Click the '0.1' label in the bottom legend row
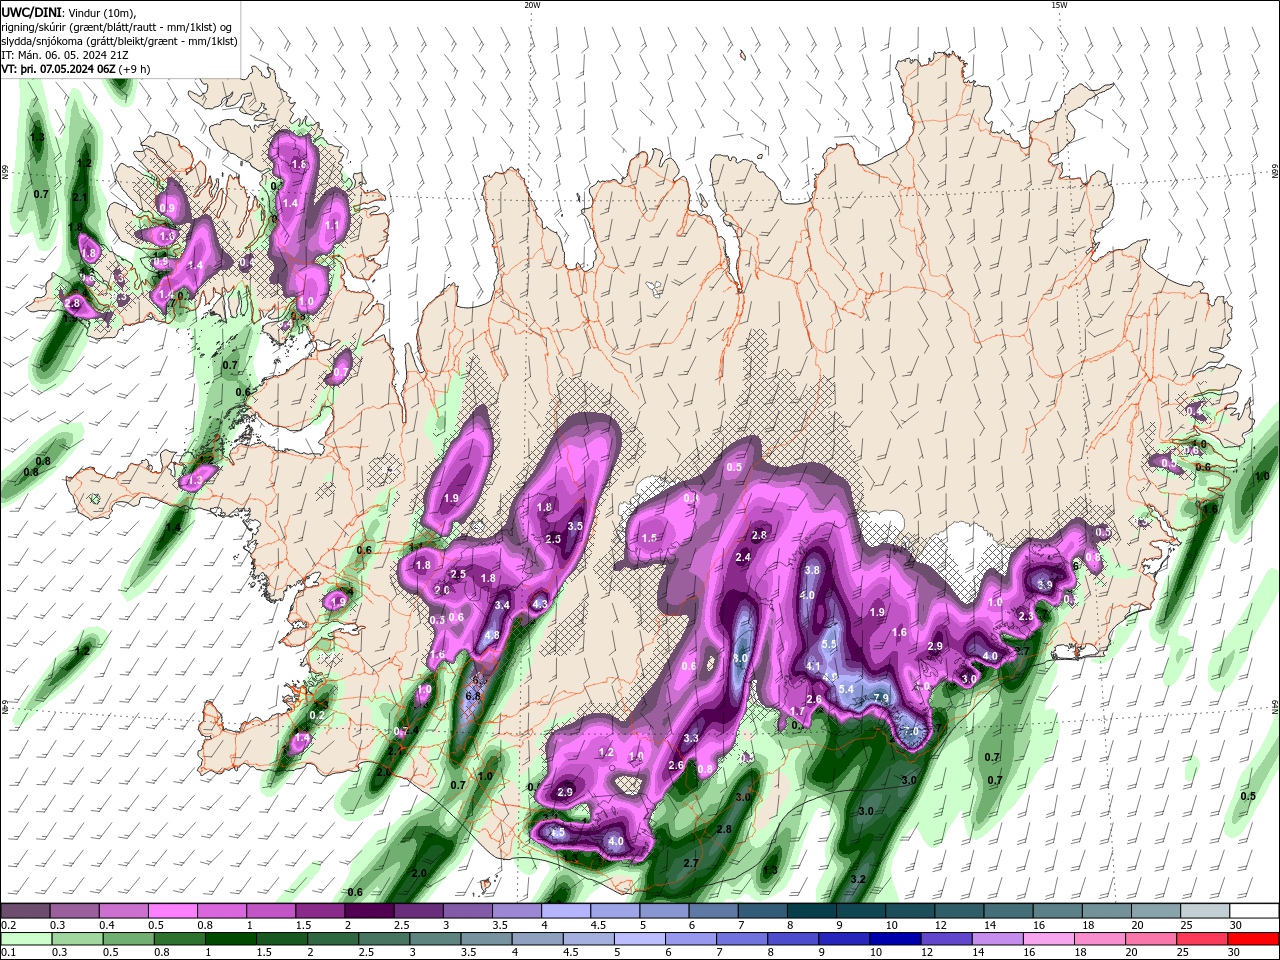The image size is (1280, 960). [8, 953]
